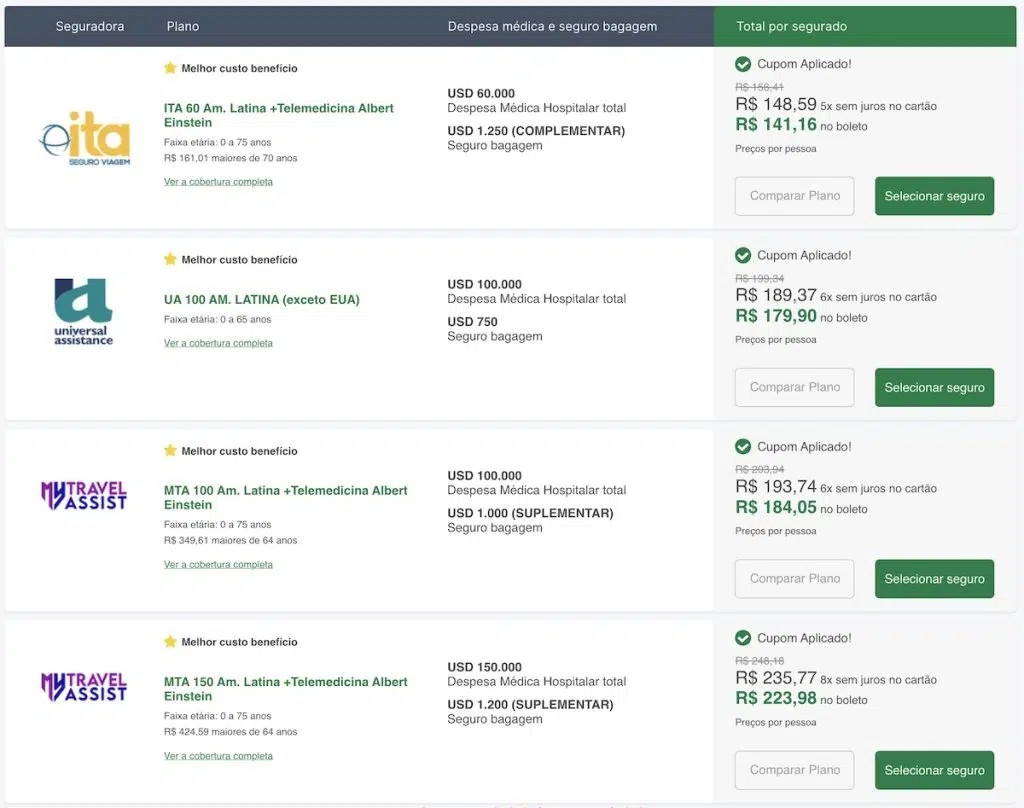Click green coupon checkmark for MTA 150 price
1024x808 pixels.
tap(743, 638)
